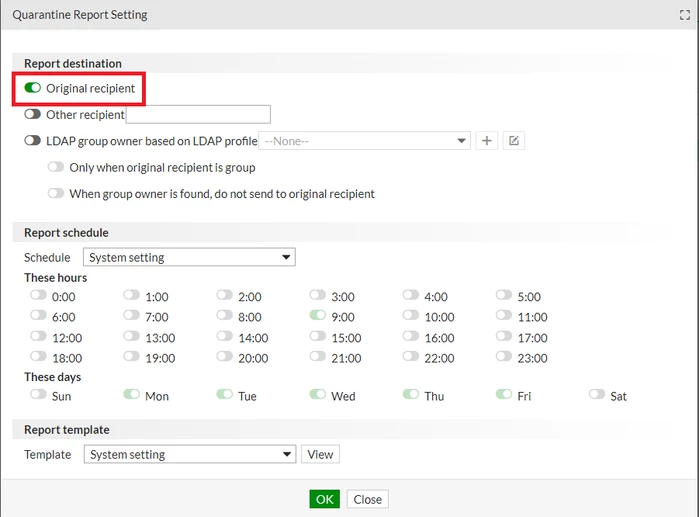This screenshot has width=699, height=517.
Task: Toggle the Tue day switch
Action: pos(225,394)
